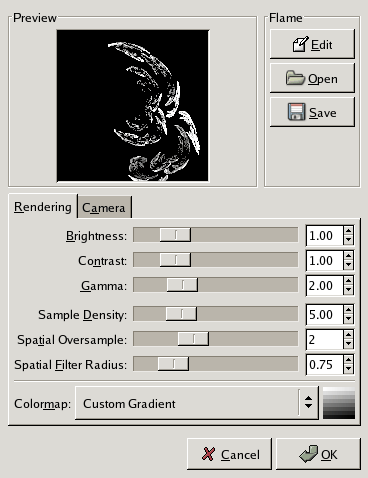Increase Brightness with the up arrow

point(348,231)
